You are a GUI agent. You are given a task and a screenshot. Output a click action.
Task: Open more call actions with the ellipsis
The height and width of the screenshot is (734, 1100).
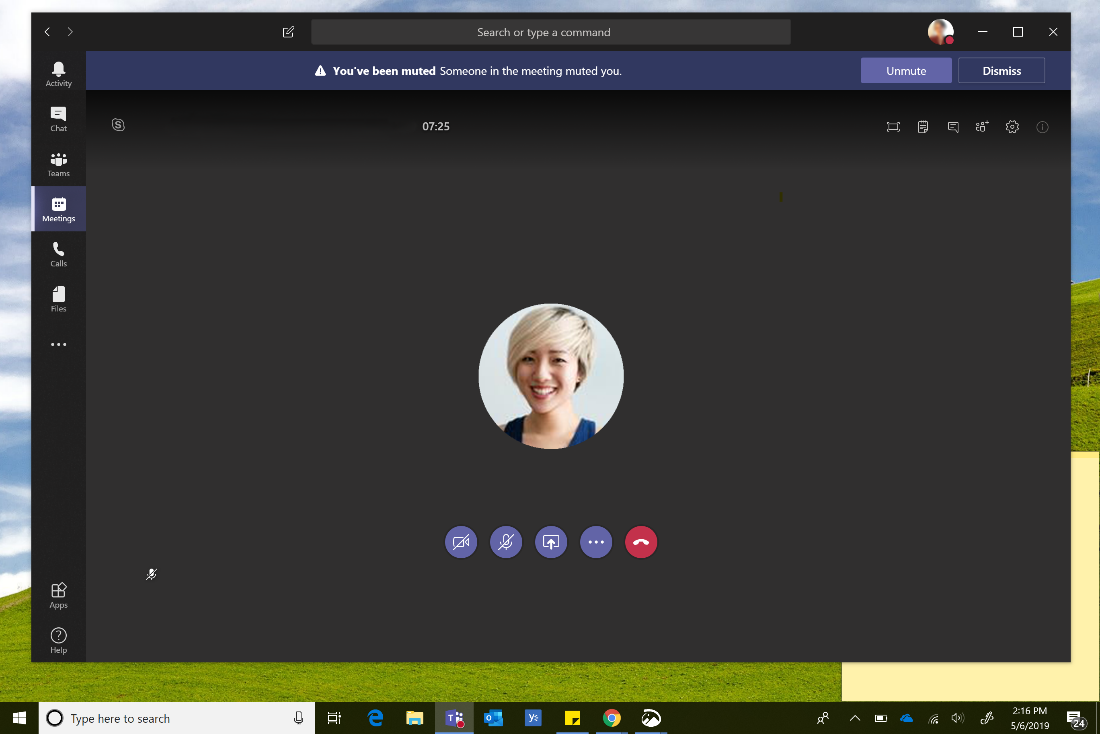[596, 541]
